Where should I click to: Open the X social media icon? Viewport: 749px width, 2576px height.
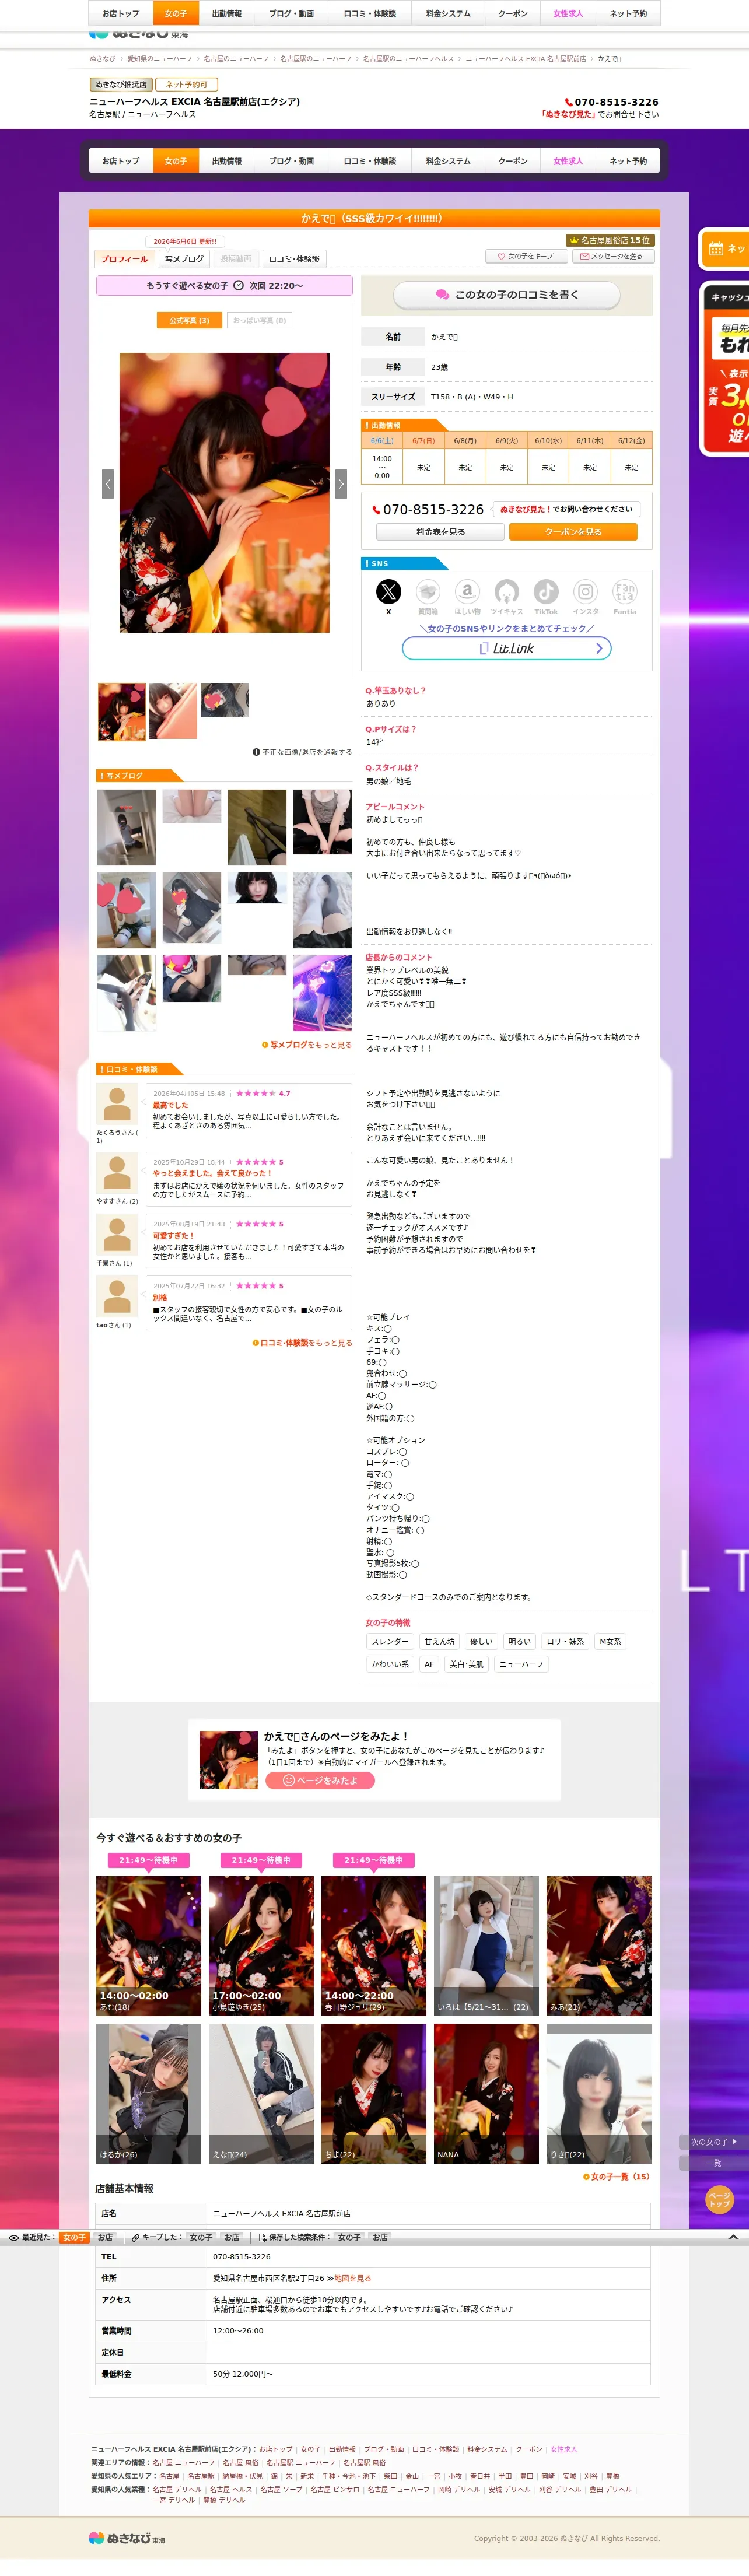(x=388, y=591)
